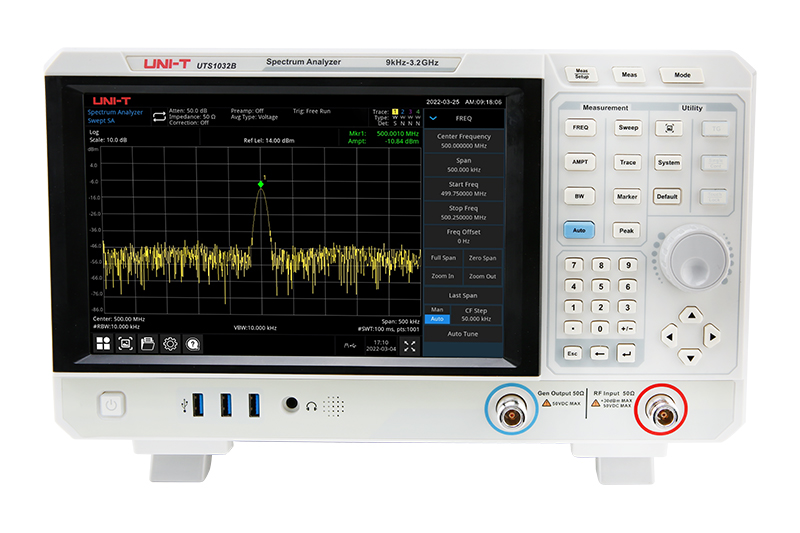
Task: Collapse the FREQ menu chevron
Action: (x=434, y=118)
